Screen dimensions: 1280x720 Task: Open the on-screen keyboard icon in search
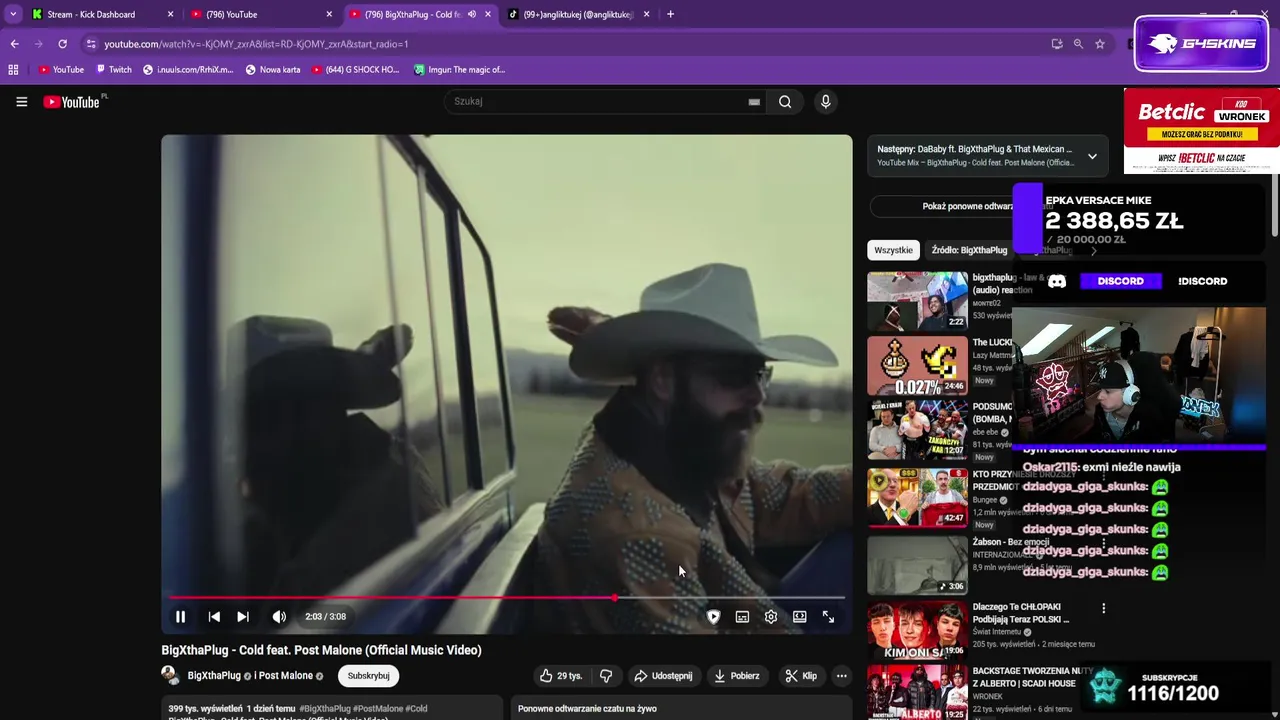(x=754, y=101)
